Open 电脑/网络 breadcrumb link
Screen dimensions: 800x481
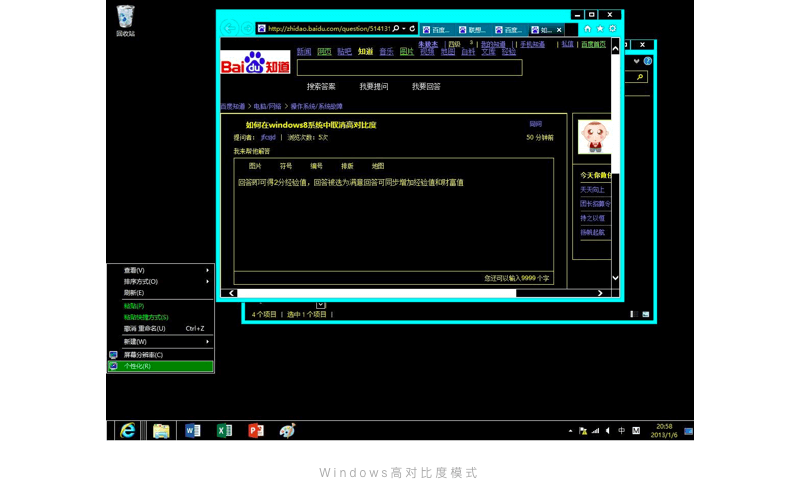pos(267,106)
